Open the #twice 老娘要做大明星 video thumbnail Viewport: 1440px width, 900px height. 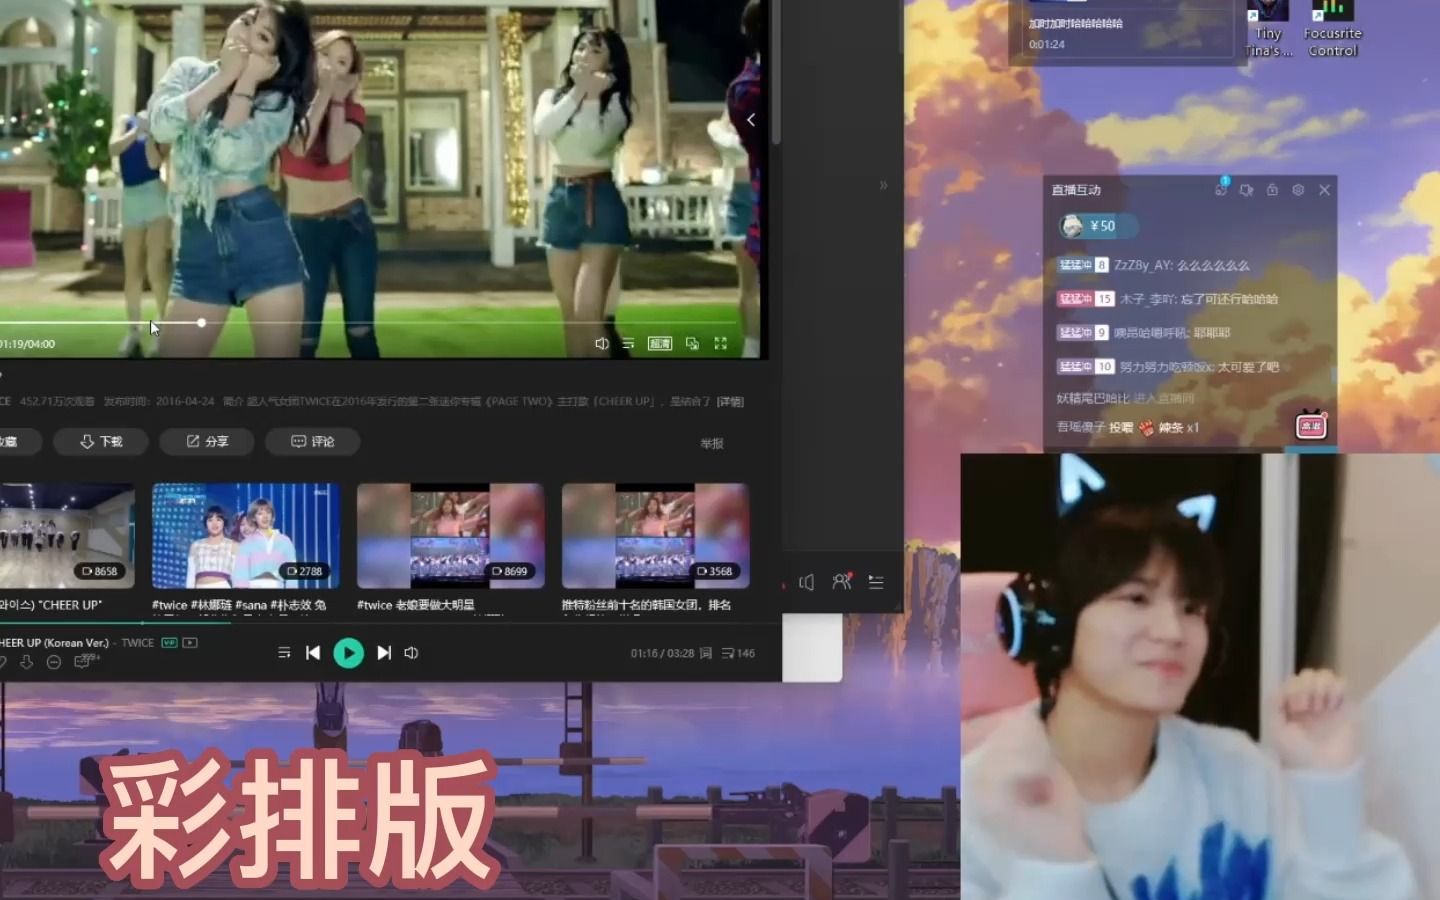450,536
